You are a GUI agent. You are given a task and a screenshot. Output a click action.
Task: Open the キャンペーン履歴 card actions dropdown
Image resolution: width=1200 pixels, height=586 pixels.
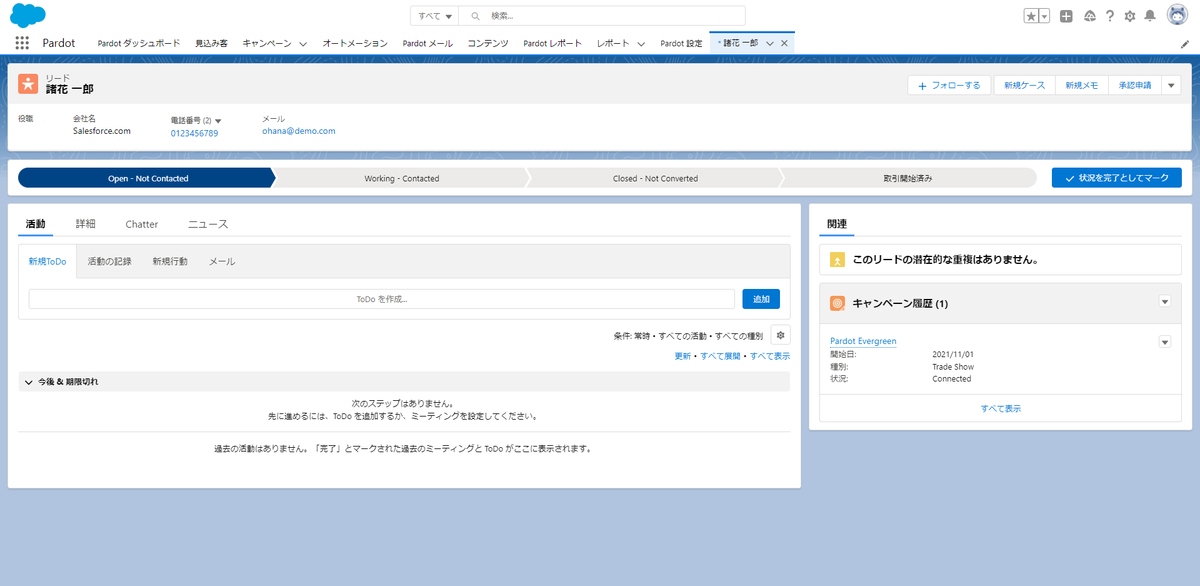(x=1164, y=302)
